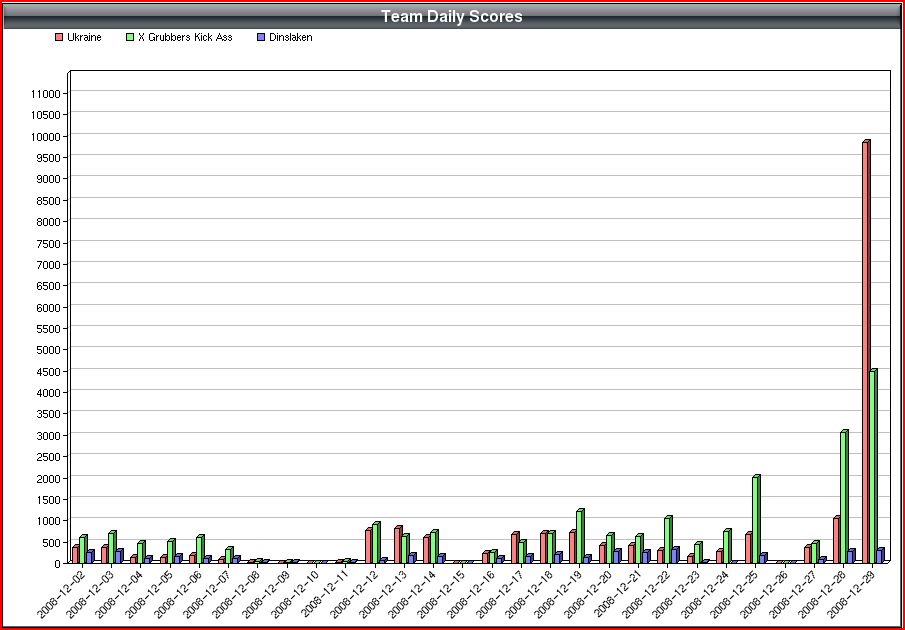Click the 10000 y-axis label
The image size is (905, 630).
pyautogui.click(x=46, y=136)
